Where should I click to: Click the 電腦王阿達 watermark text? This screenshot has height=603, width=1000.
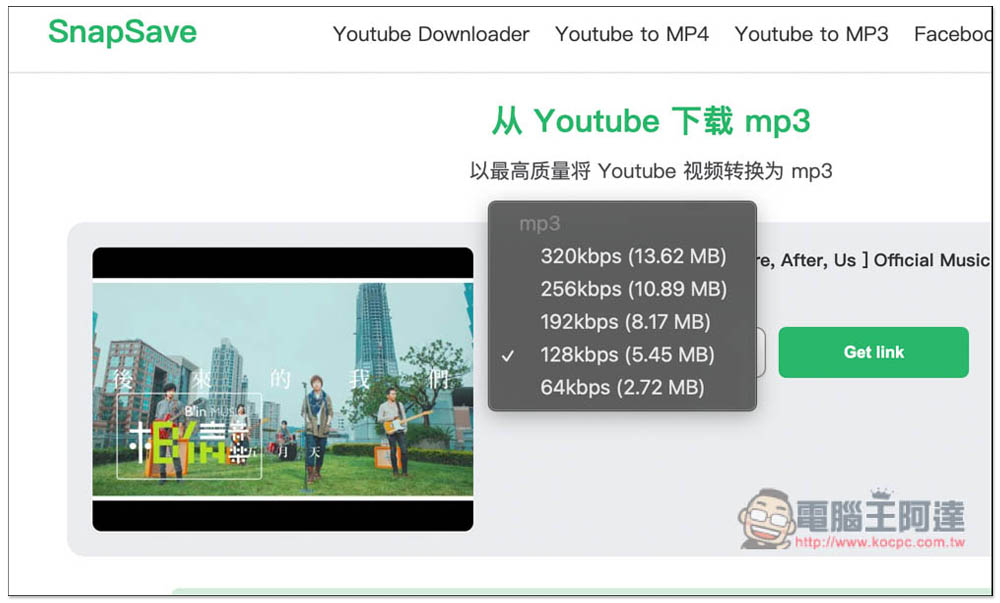[880, 515]
